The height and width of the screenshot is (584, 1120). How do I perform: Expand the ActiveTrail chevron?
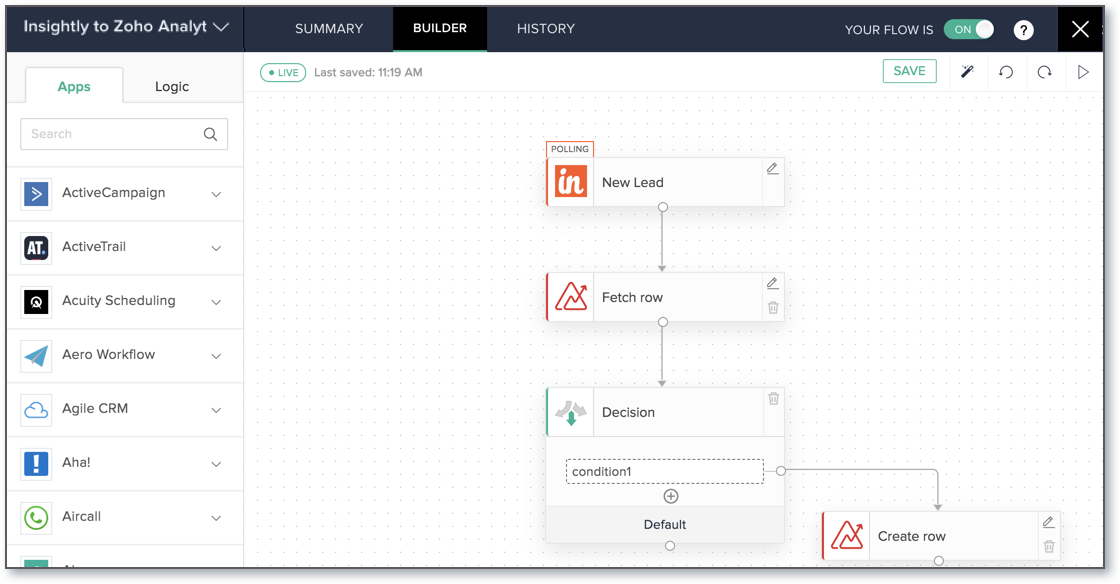coord(216,248)
